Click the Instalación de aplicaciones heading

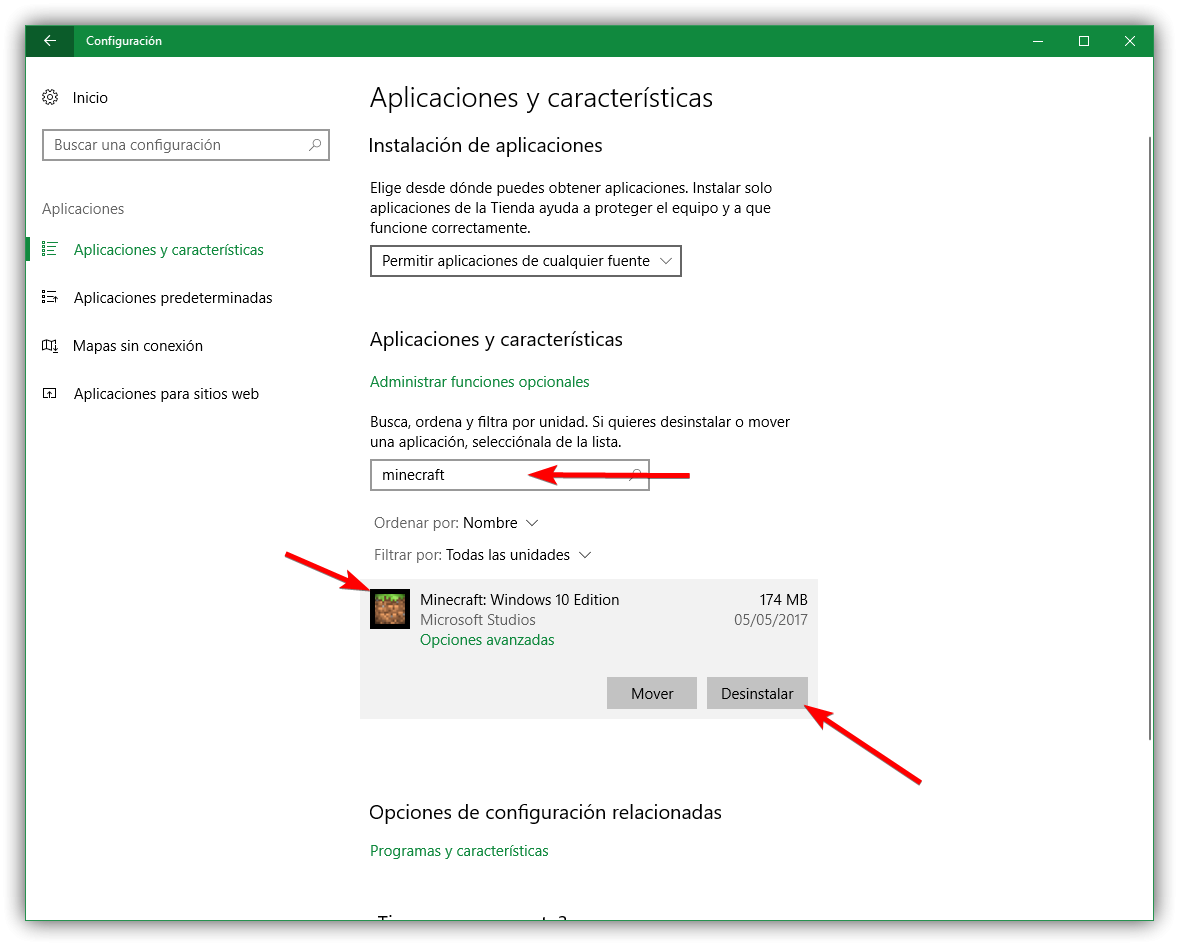click(486, 145)
